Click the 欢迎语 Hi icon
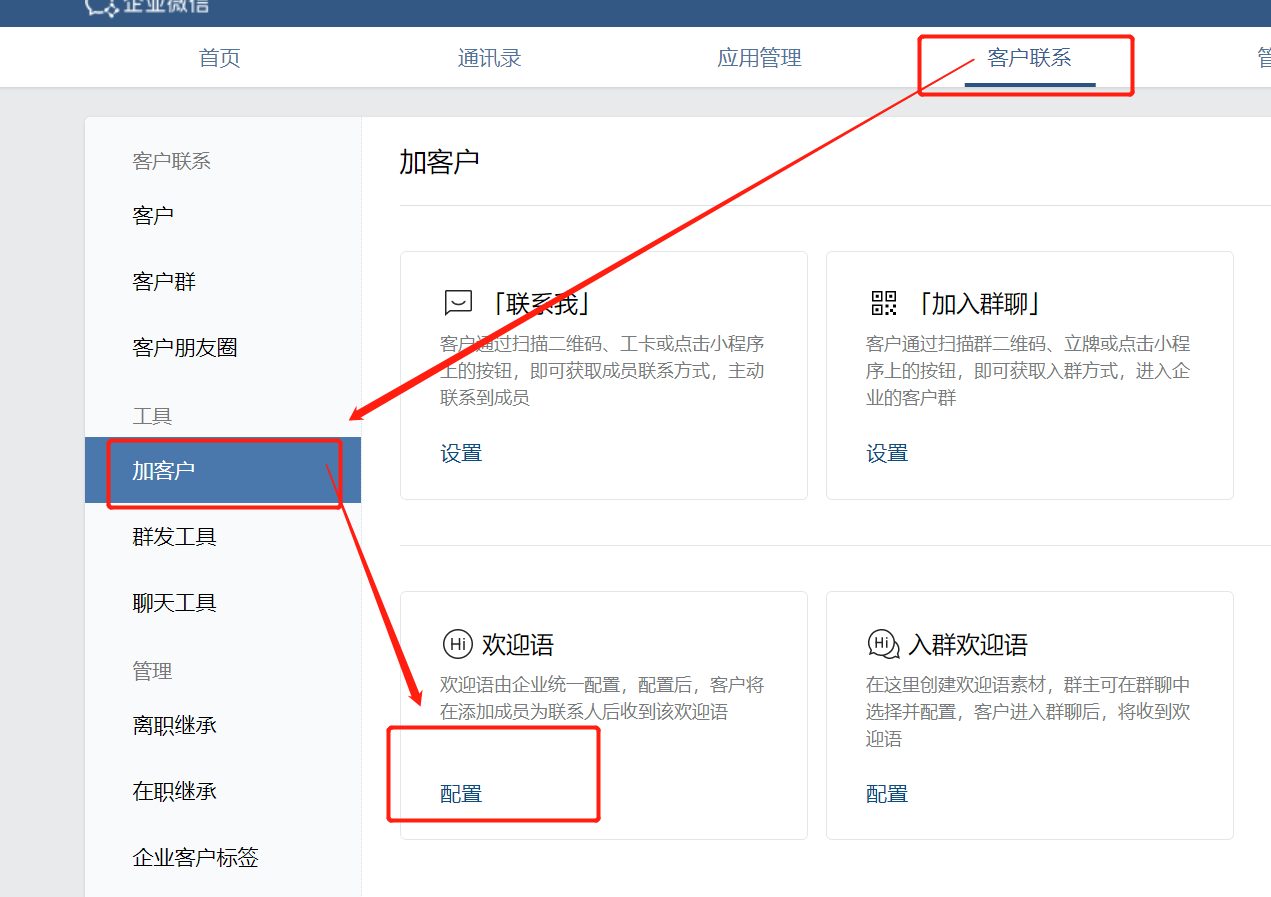Screen dimensions: 1271x897 click(457, 645)
